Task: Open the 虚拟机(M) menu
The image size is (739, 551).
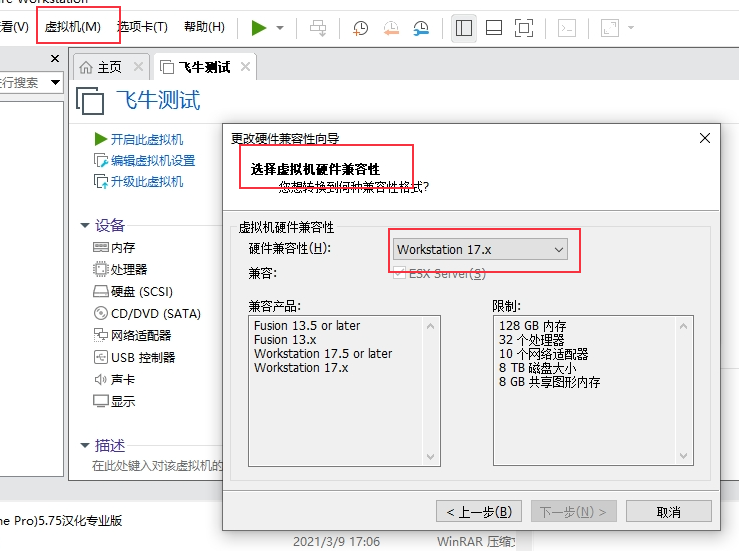Action: click(73, 27)
